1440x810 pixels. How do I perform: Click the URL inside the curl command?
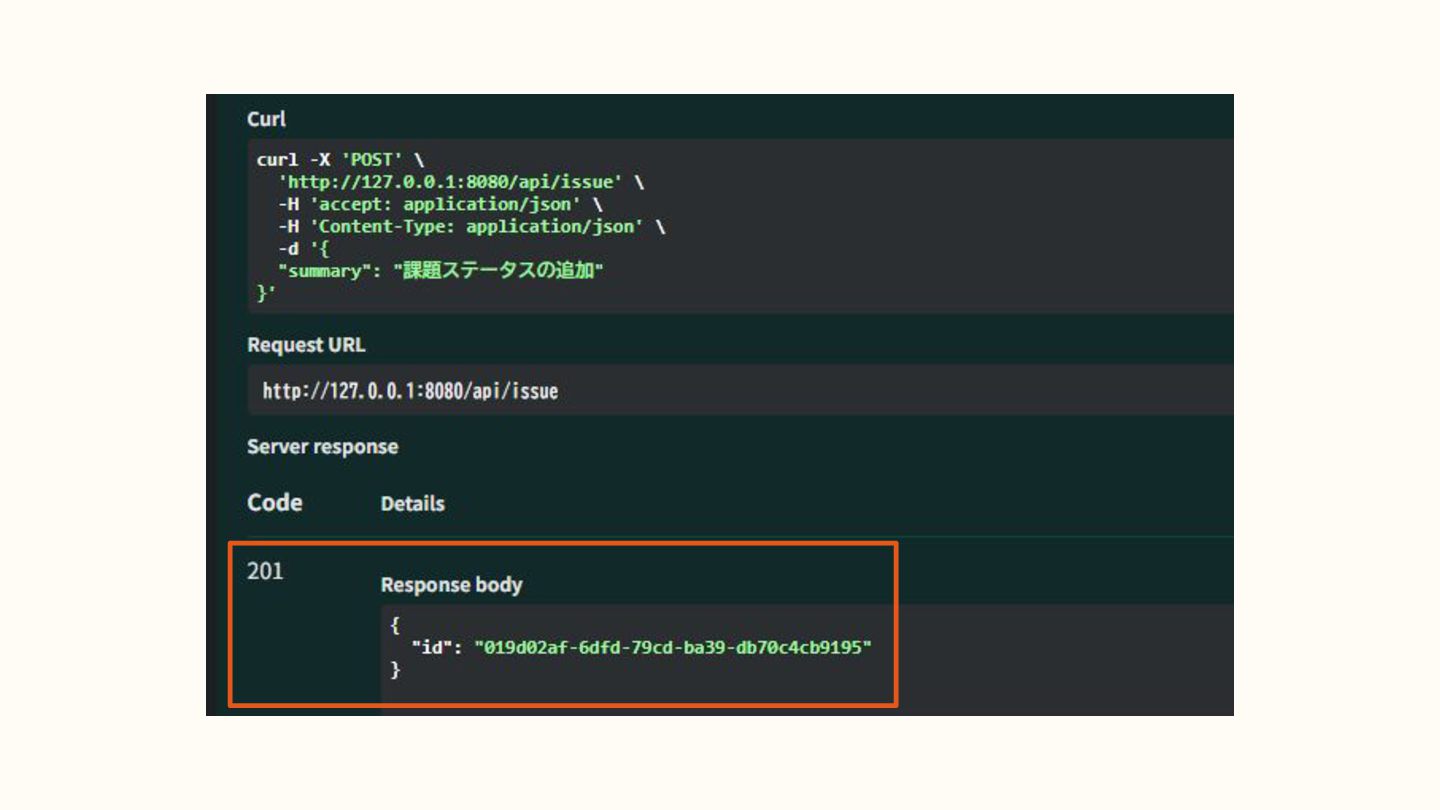[x=454, y=182]
